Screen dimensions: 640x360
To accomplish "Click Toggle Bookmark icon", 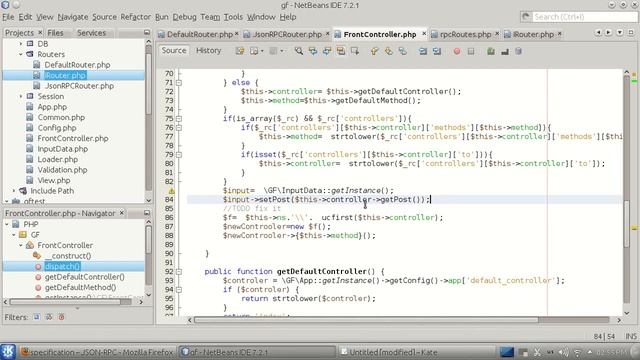I will coord(402,51).
